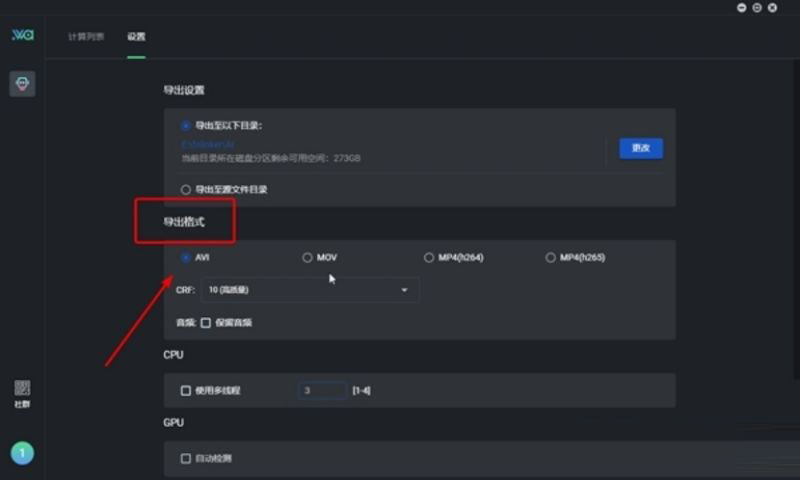The height and width of the screenshot is (480, 800).
Task: Select the 设置 tab
Action: click(x=136, y=37)
